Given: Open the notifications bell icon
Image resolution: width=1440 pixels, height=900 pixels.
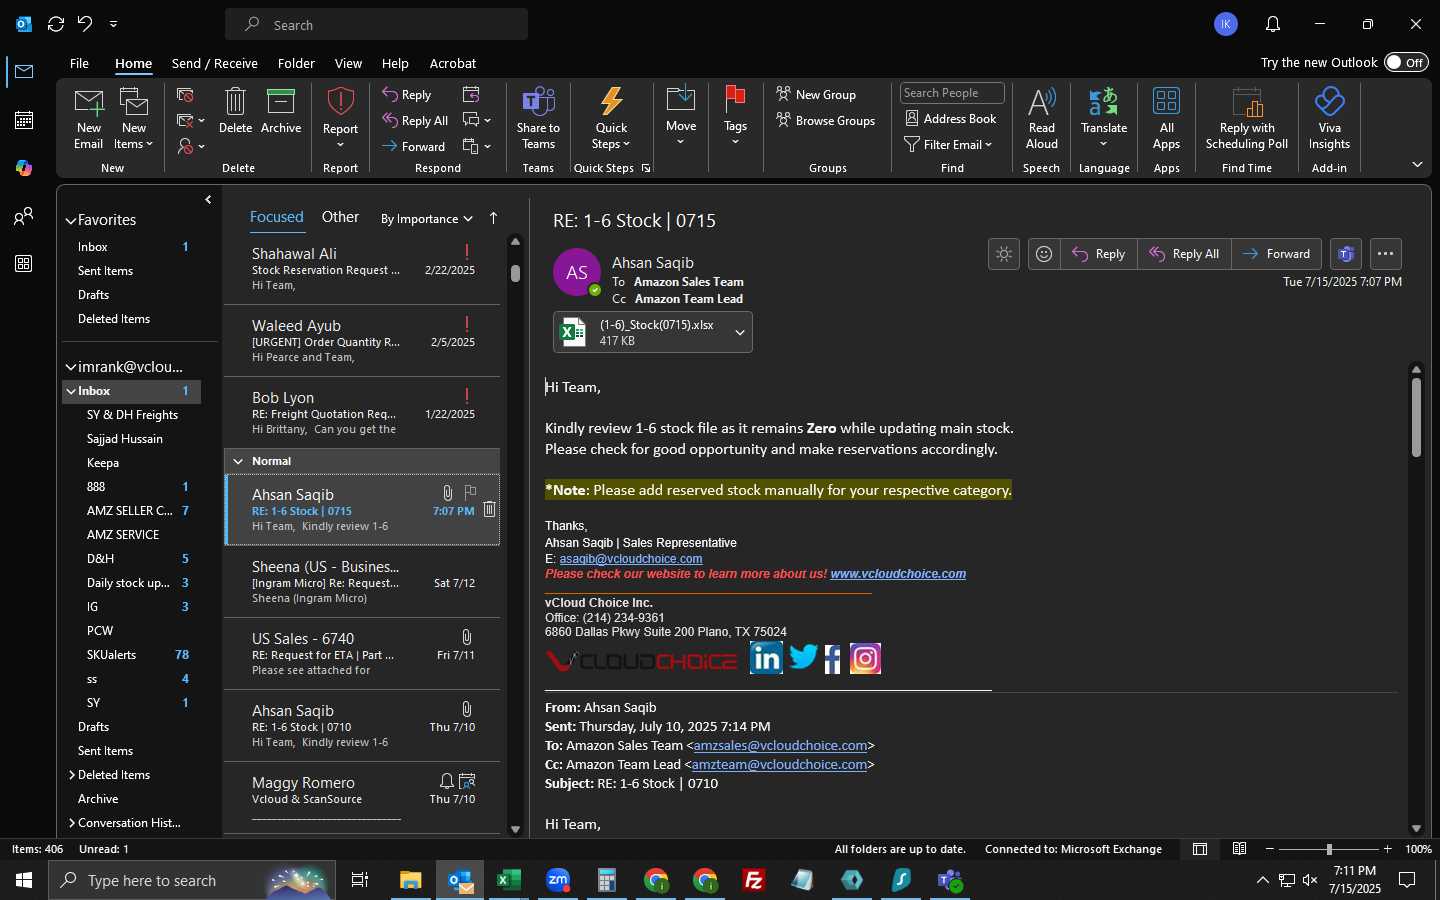Looking at the screenshot, I should coord(1273,24).
